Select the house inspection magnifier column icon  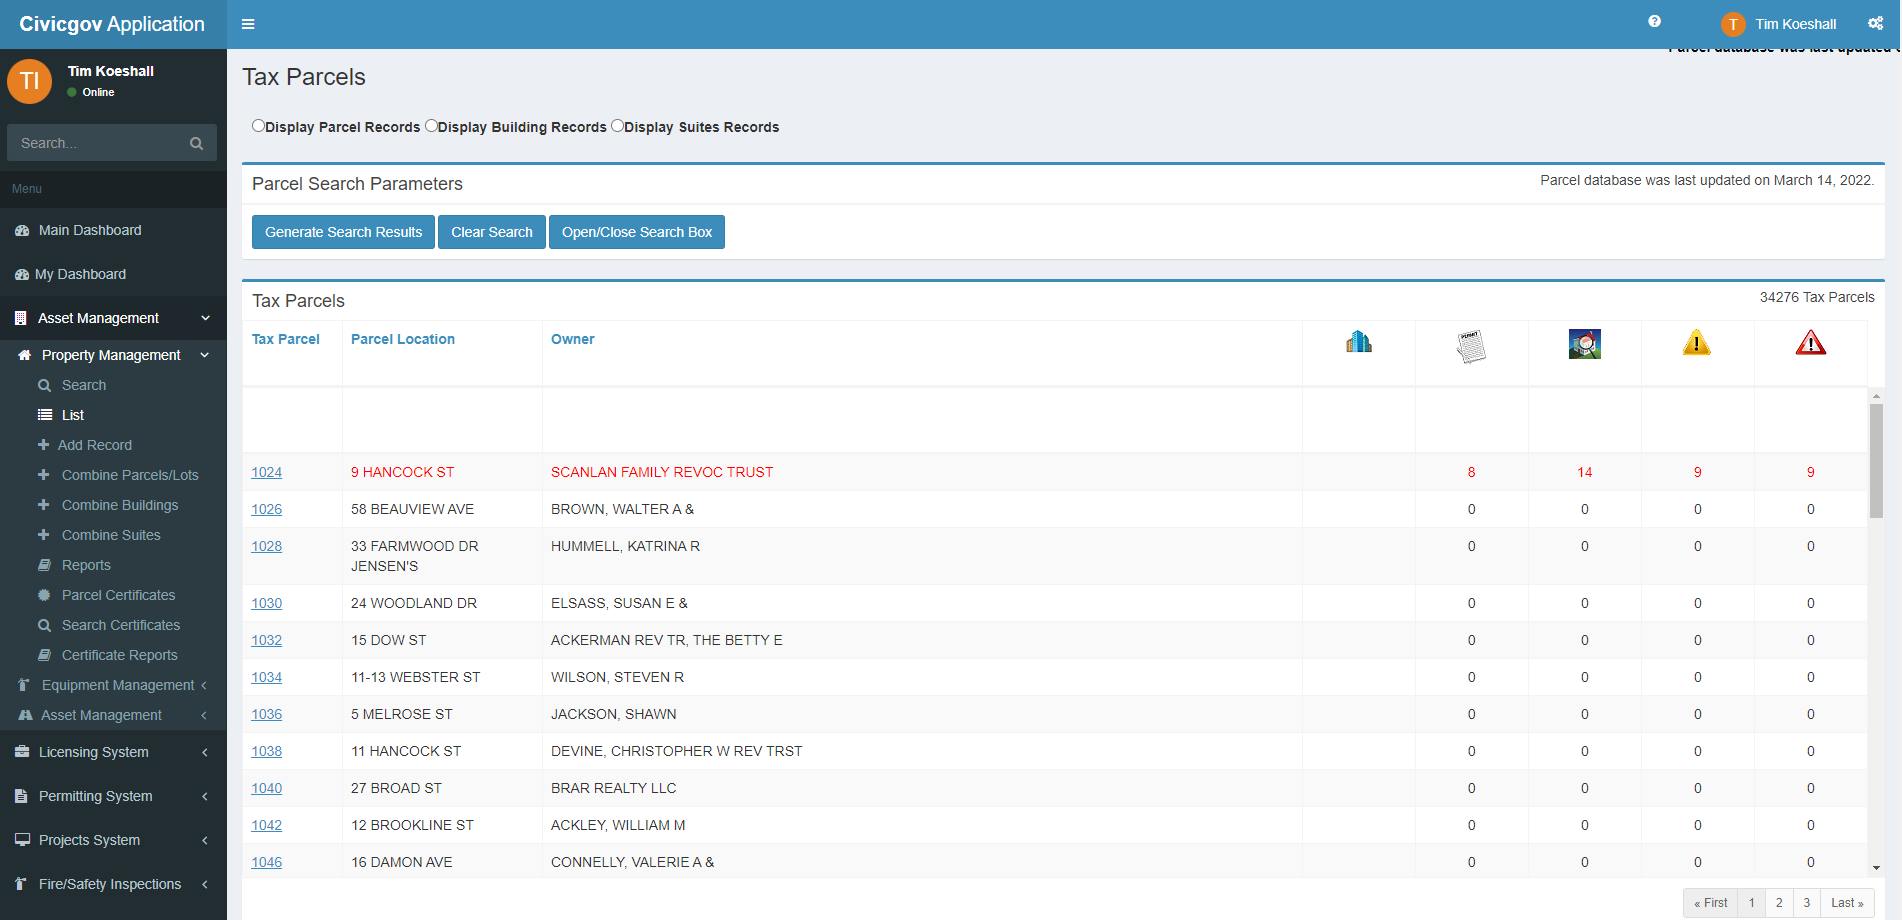point(1584,343)
